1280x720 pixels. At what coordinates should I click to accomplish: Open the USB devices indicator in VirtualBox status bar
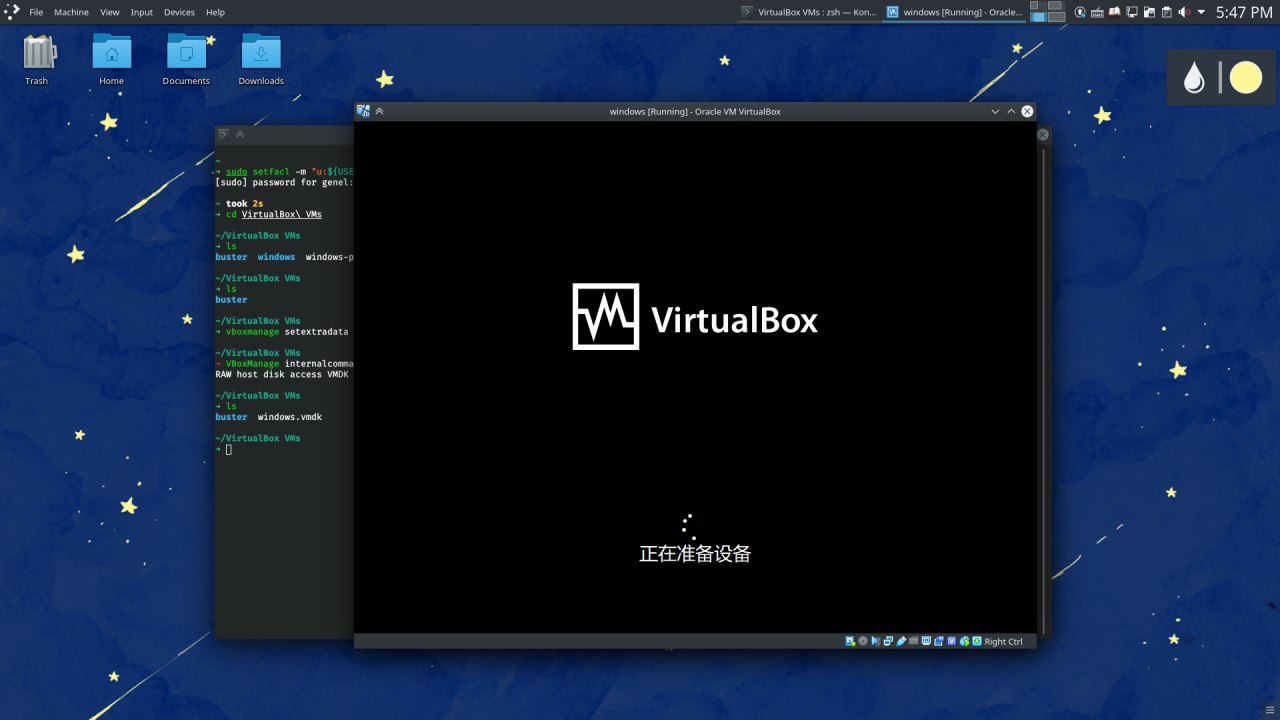coord(901,641)
